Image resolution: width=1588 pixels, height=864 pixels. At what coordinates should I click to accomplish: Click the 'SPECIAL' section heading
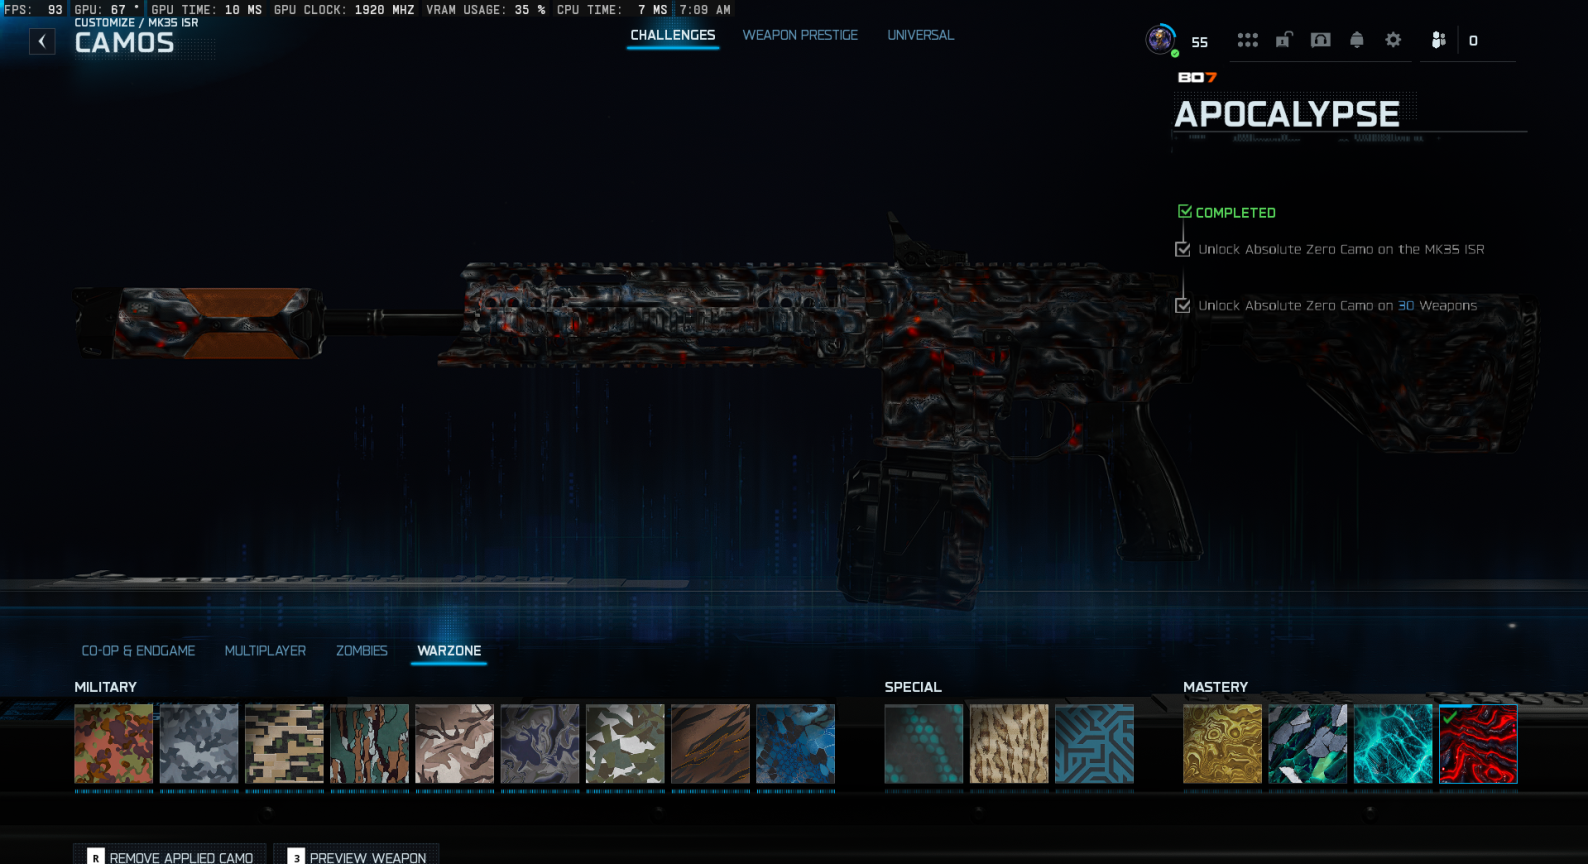pos(913,687)
